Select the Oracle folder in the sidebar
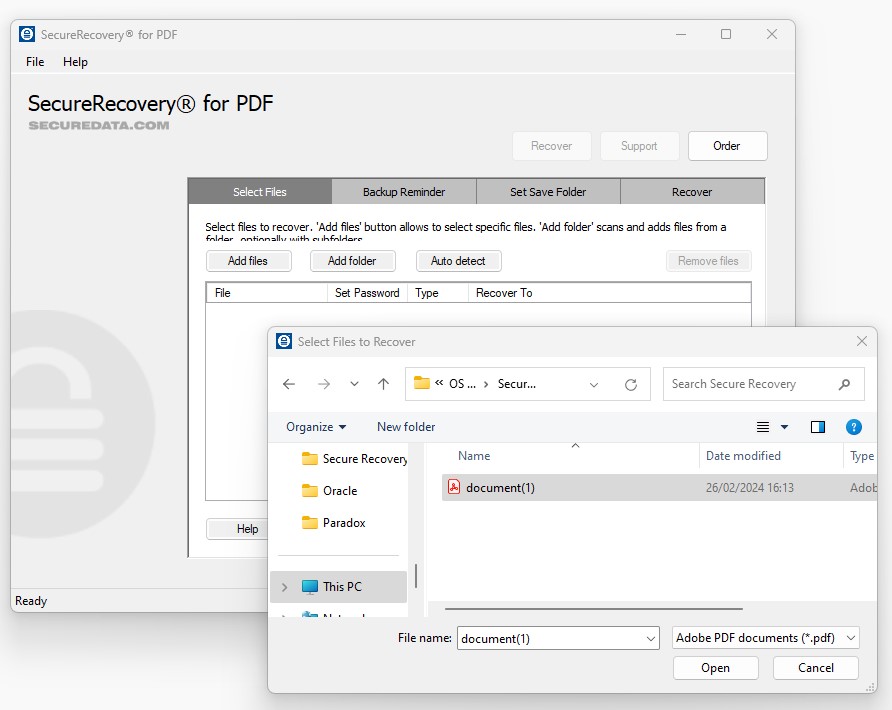The image size is (892, 710). click(339, 491)
